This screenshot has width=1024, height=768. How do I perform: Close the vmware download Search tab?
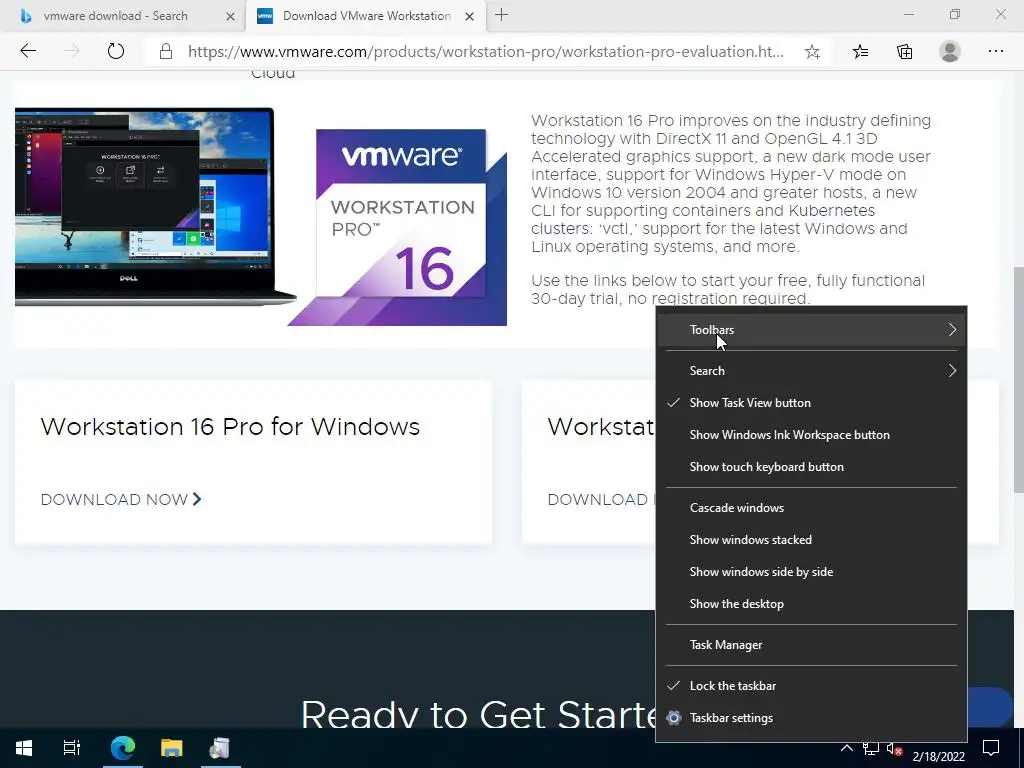(230, 16)
